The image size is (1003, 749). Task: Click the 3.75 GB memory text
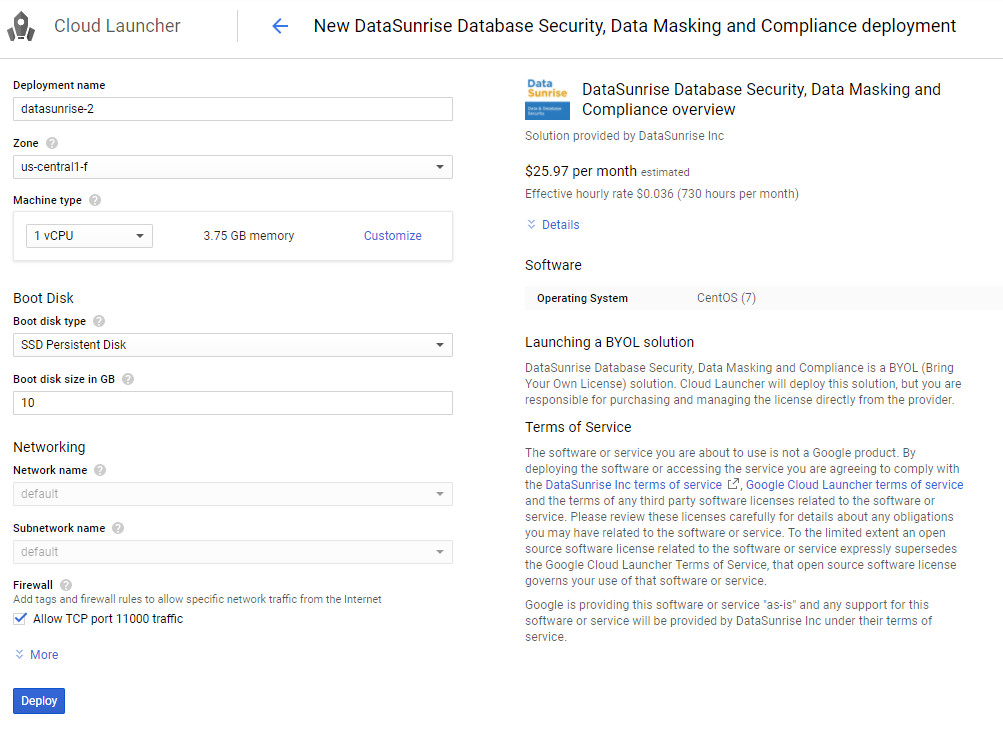pos(249,236)
